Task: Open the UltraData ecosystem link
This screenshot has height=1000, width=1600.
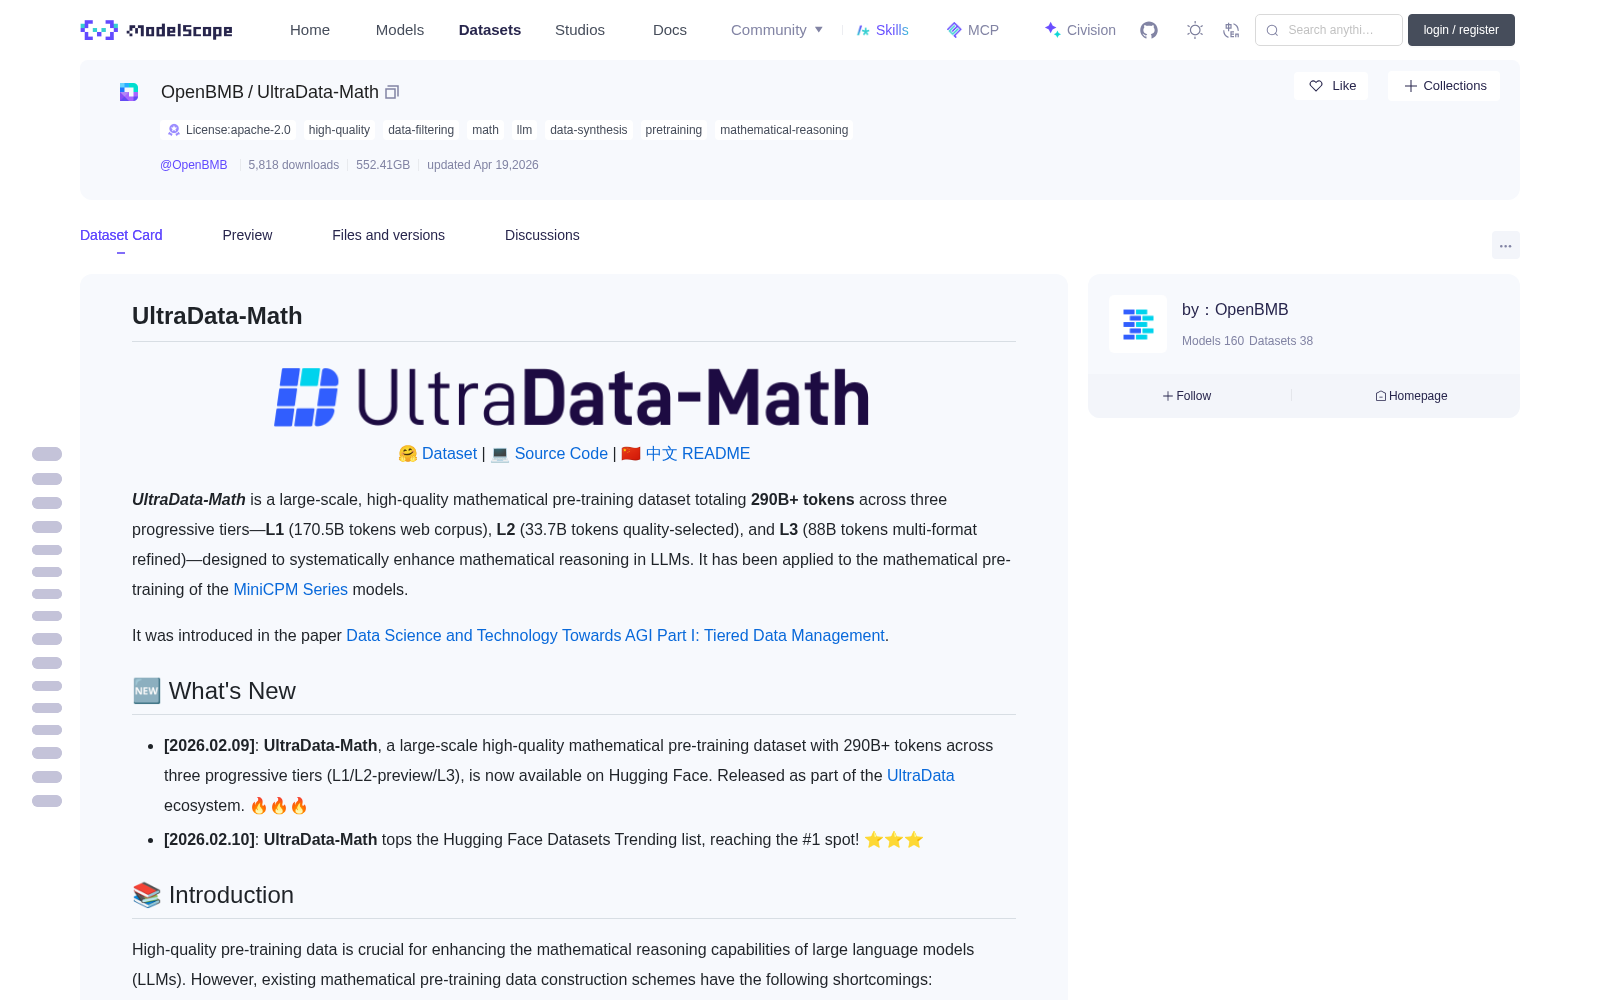Action: click(x=921, y=775)
